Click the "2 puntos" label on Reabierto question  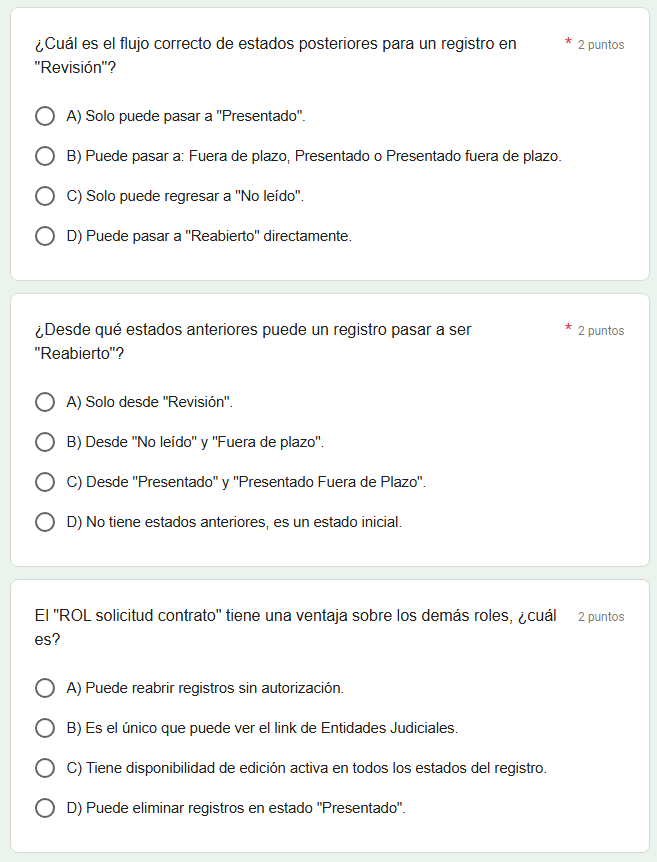point(601,331)
